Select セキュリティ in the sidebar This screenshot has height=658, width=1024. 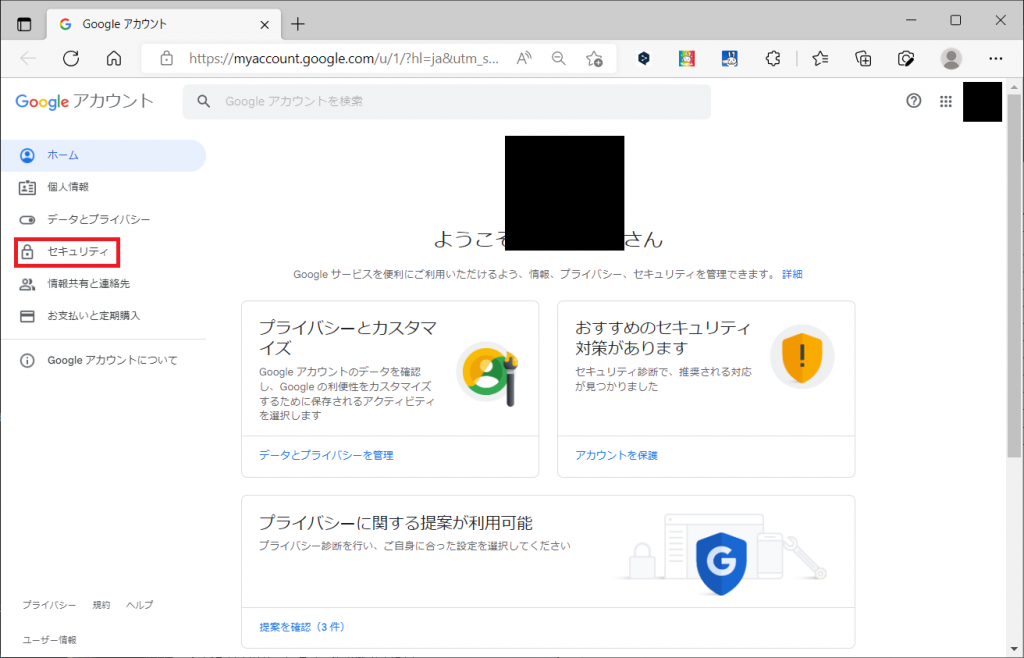tap(66, 251)
